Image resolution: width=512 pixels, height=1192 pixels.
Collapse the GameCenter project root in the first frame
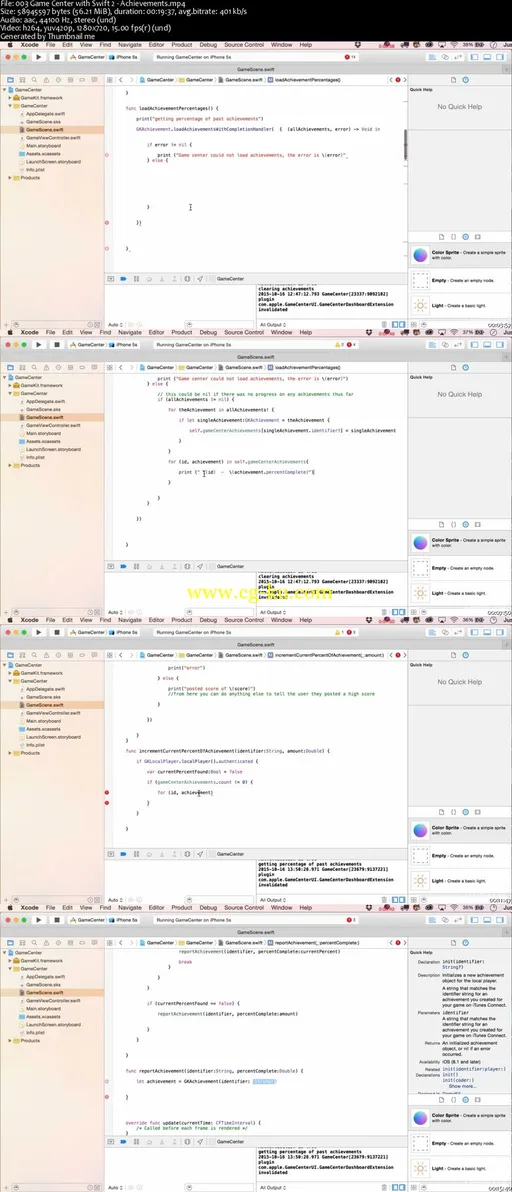pyautogui.click(x=5, y=90)
